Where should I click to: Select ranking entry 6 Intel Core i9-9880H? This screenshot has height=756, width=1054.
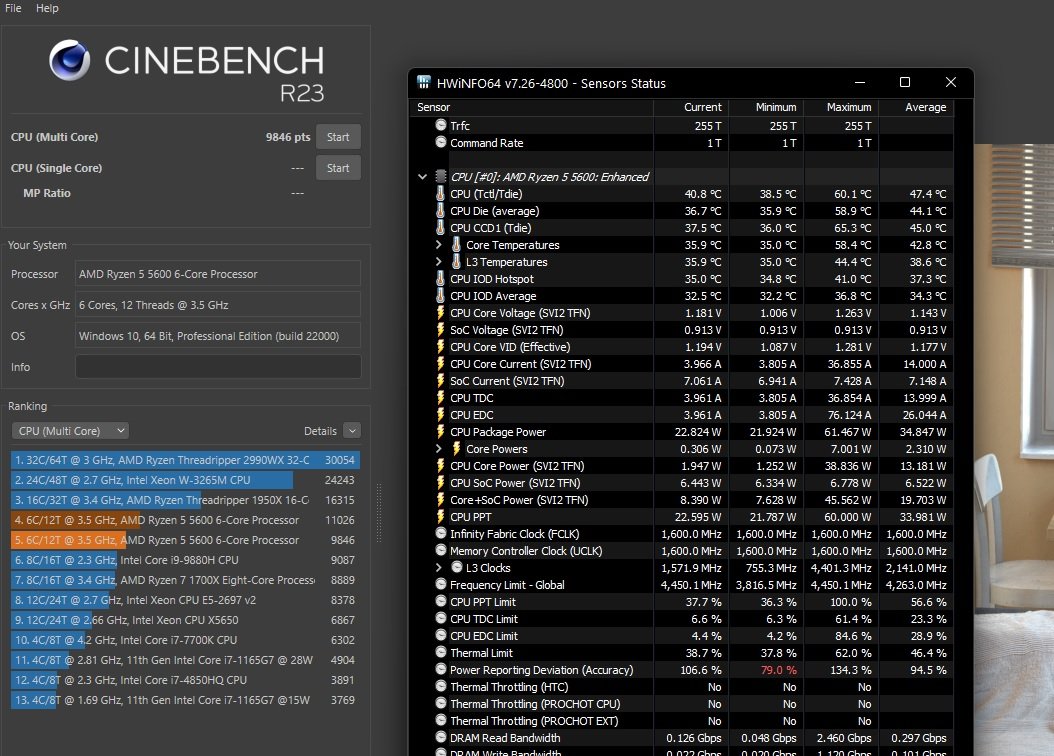click(186, 560)
